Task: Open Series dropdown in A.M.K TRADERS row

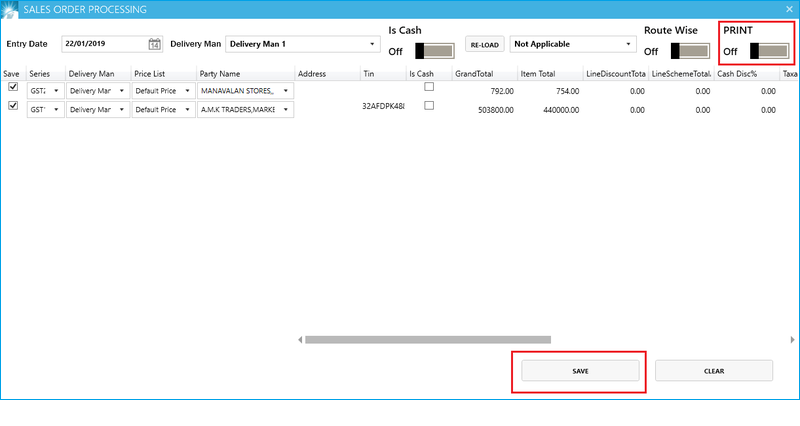Action: click(45, 110)
